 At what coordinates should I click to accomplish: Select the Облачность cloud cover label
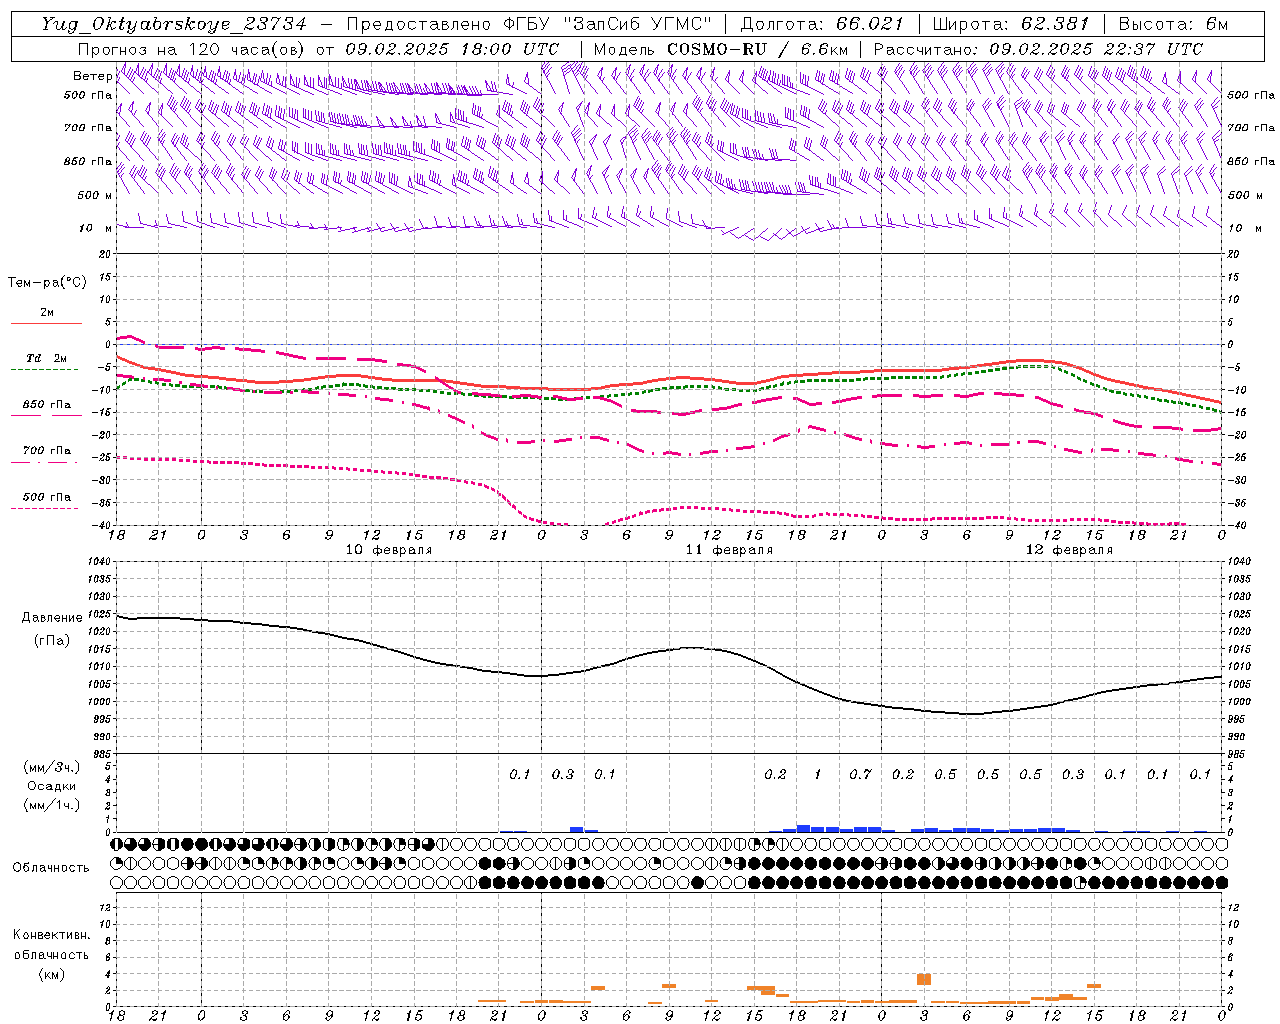pos(51,868)
